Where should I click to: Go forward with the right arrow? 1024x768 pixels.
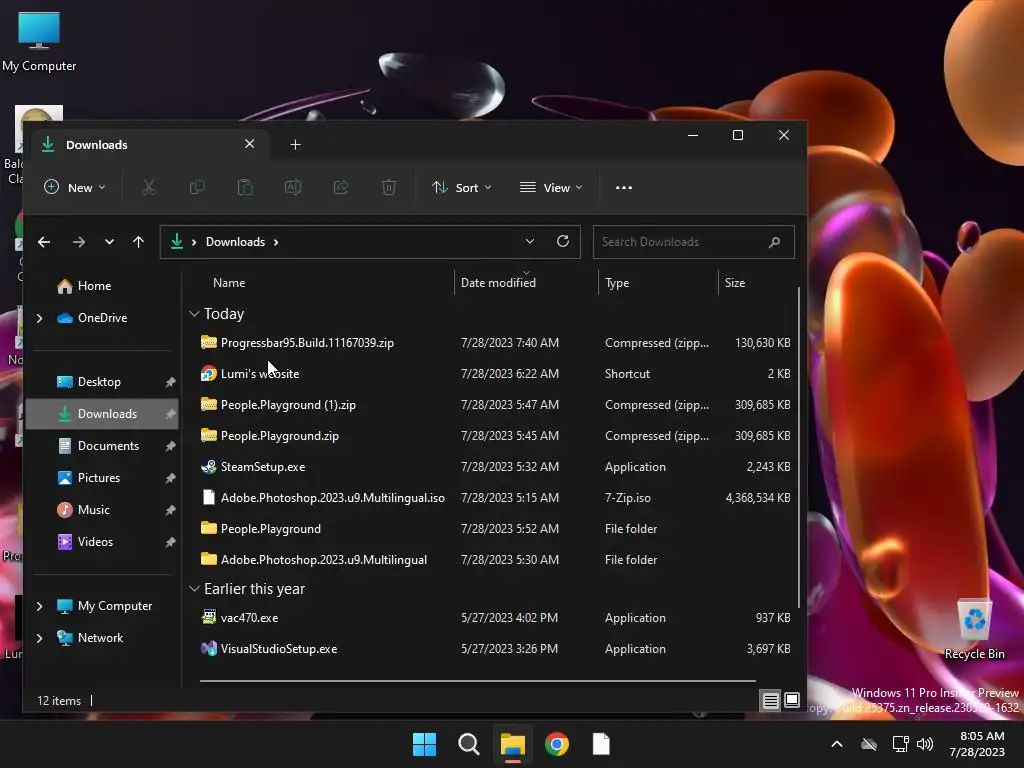coord(79,242)
